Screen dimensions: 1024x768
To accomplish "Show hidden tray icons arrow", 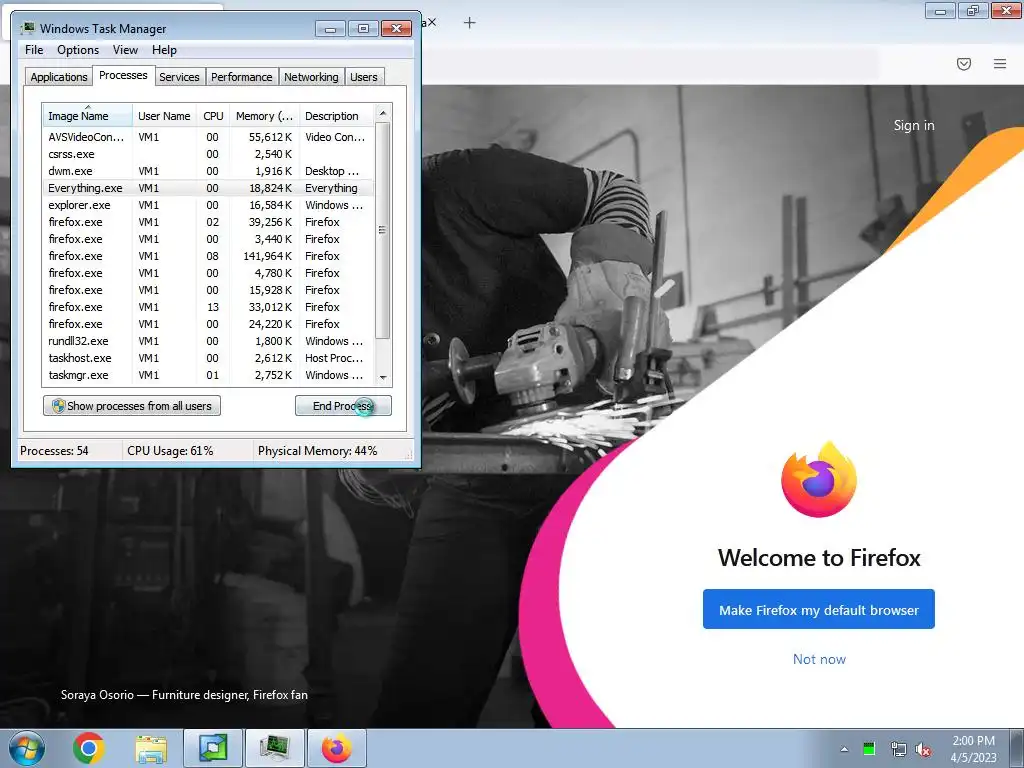I will click(x=844, y=749).
